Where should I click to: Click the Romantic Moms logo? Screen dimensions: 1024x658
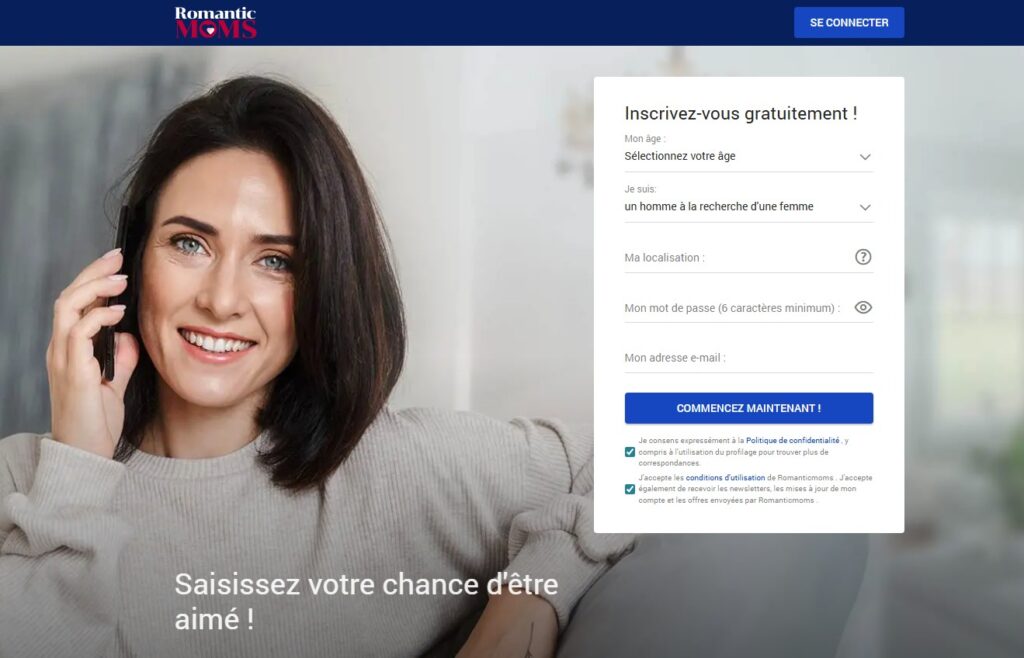click(216, 23)
